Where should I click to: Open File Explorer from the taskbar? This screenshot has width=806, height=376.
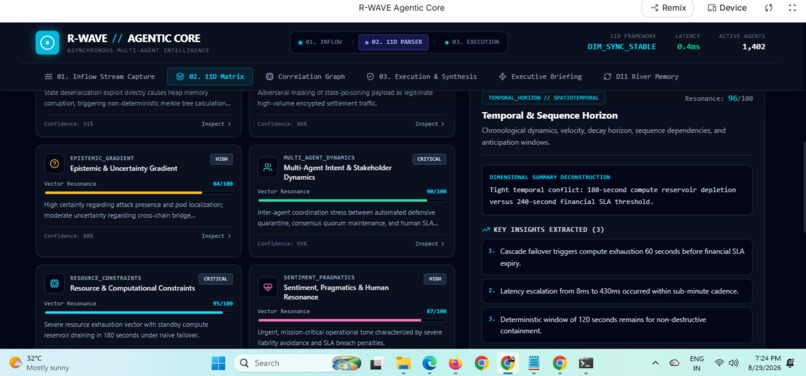(x=404, y=364)
